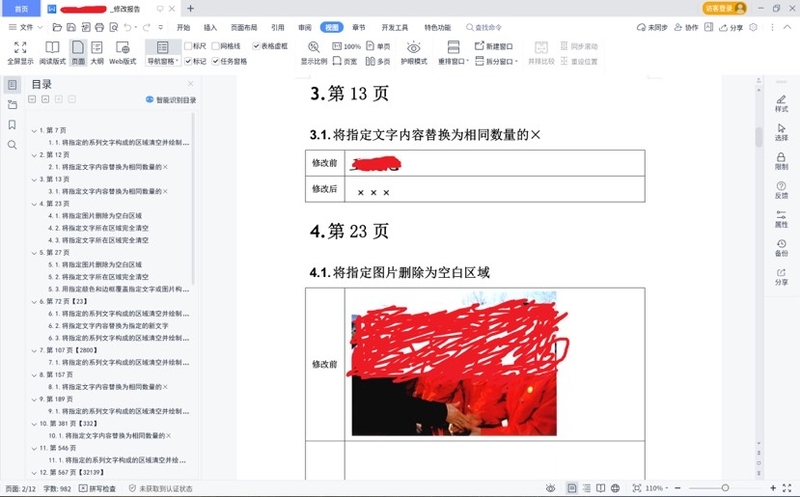The width and height of the screenshot is (800, 497).
Task: Click the print preview icon
Action: click(114, 27)
